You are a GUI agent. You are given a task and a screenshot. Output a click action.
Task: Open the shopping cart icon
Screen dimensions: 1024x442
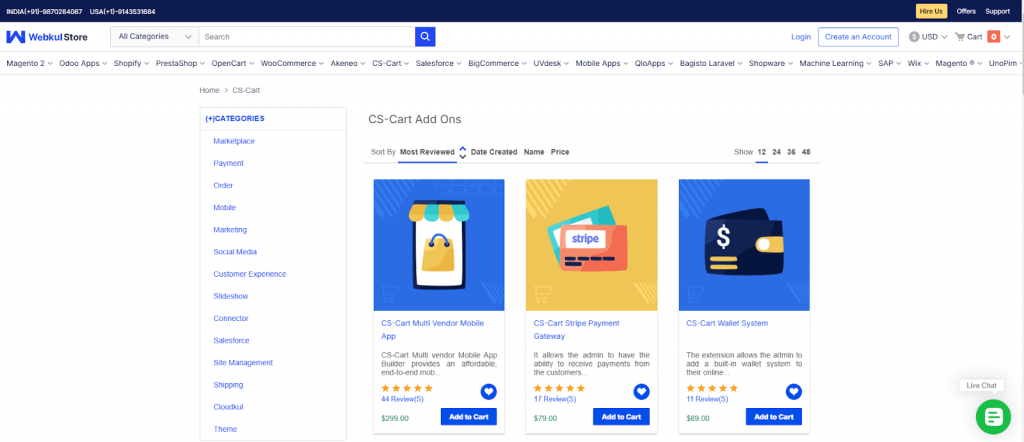point(960,37)
